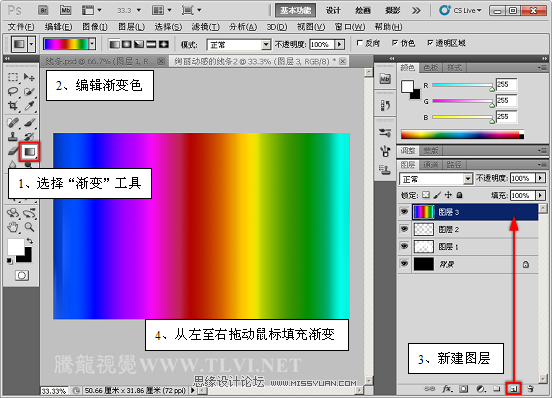Hide the Background layer eye icon

tap(404, 264)
